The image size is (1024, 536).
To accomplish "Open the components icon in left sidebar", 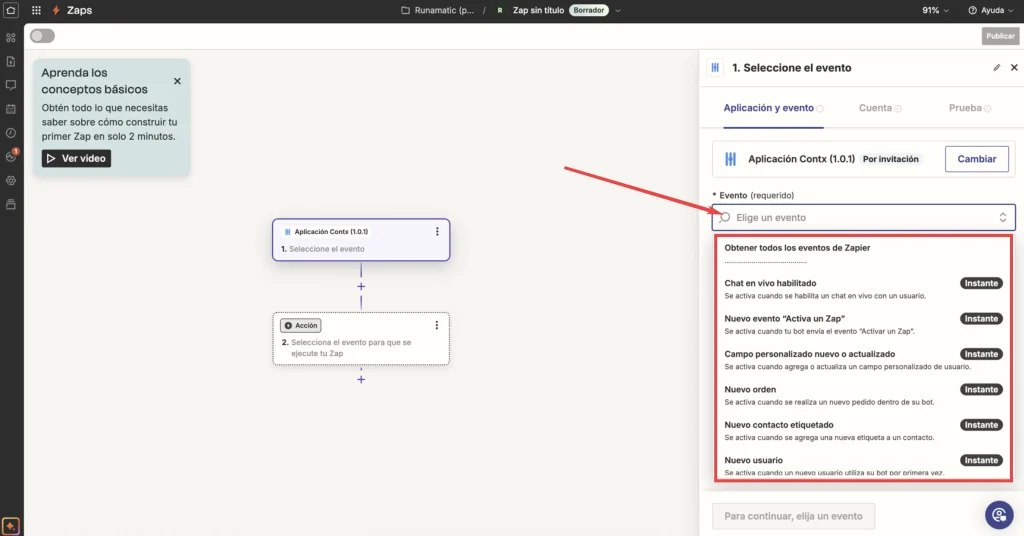I will click(11, 38).
